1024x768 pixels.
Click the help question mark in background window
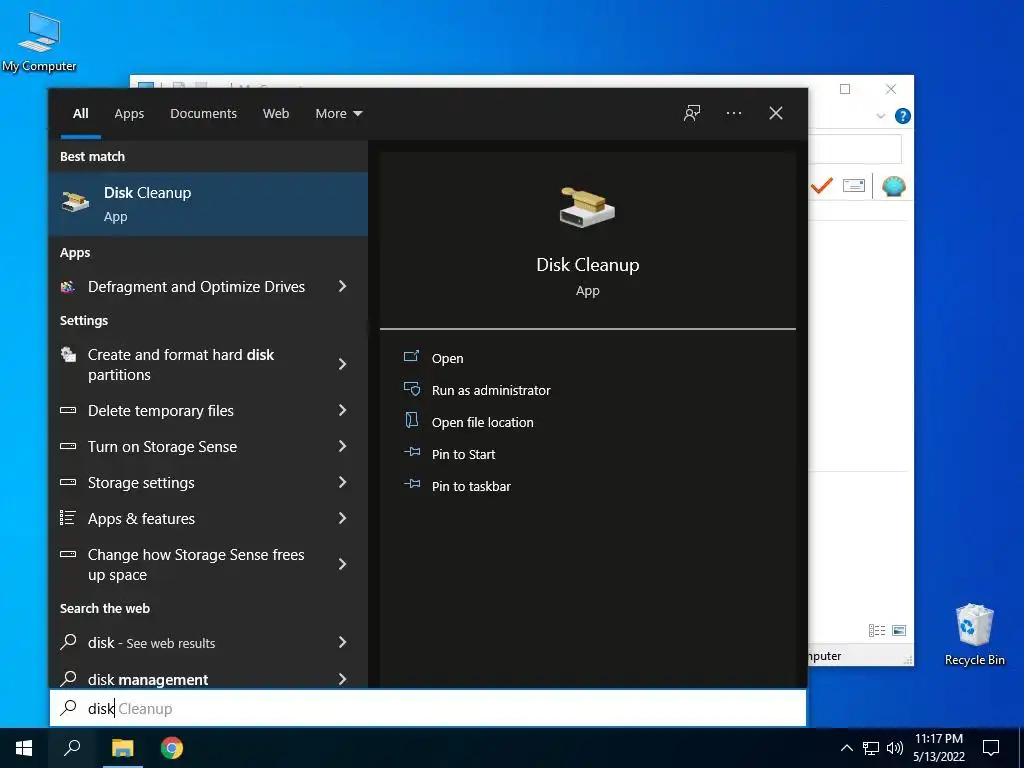click(903, 116)
